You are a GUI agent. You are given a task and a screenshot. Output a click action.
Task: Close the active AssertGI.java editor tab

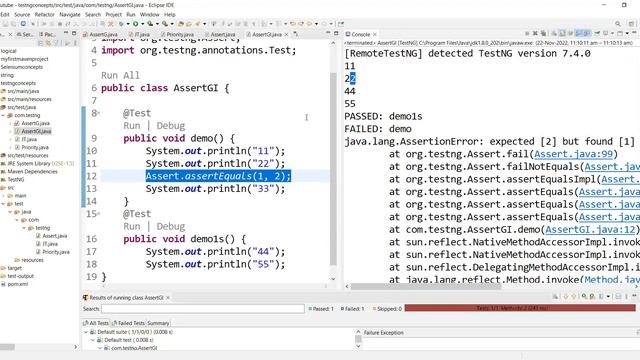click(286, 35)
